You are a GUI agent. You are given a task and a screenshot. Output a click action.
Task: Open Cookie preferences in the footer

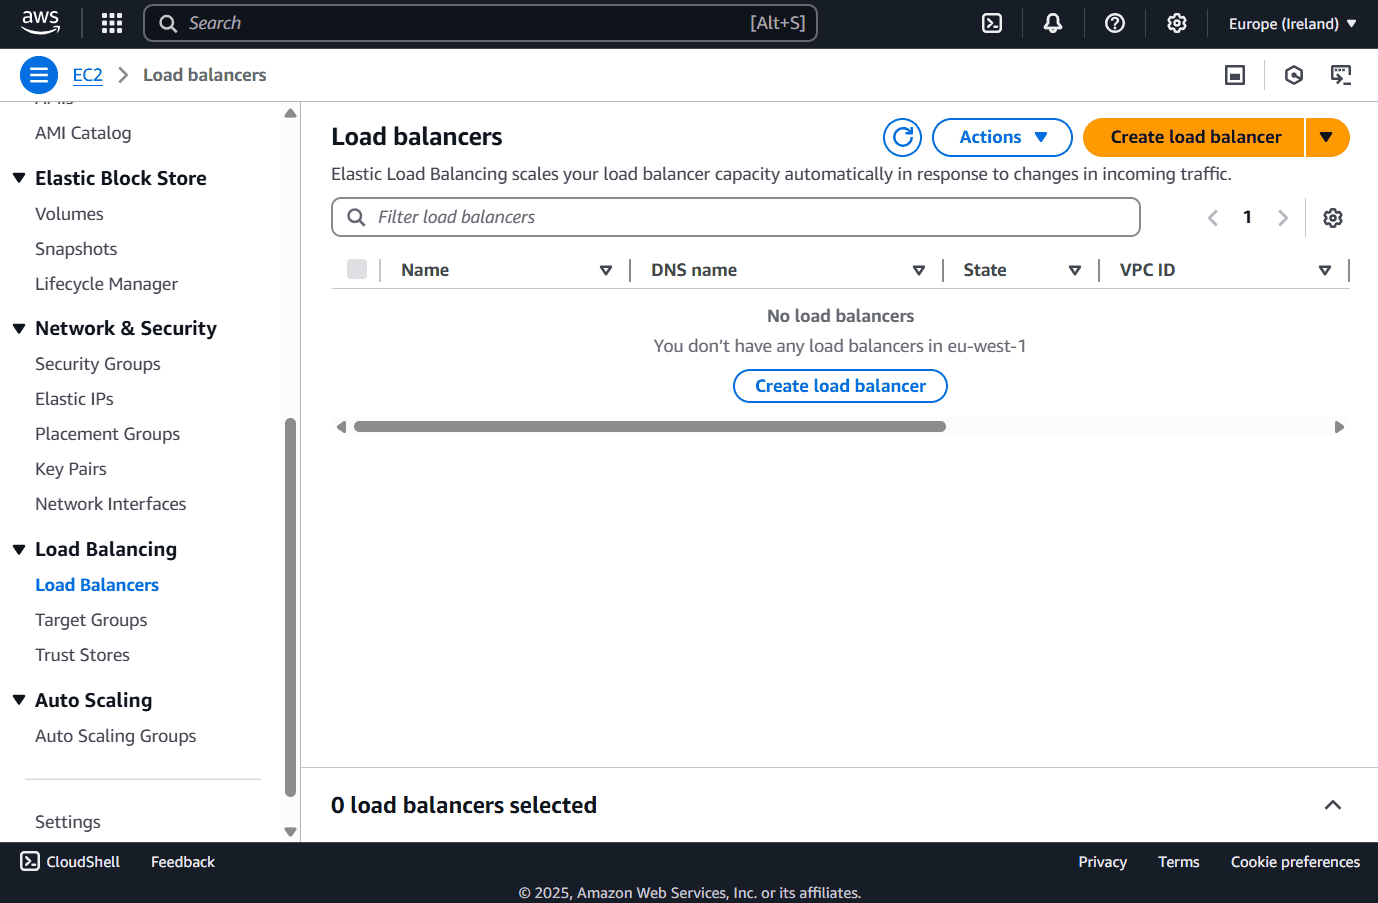pyautogui.click(x=1295, y=862)
